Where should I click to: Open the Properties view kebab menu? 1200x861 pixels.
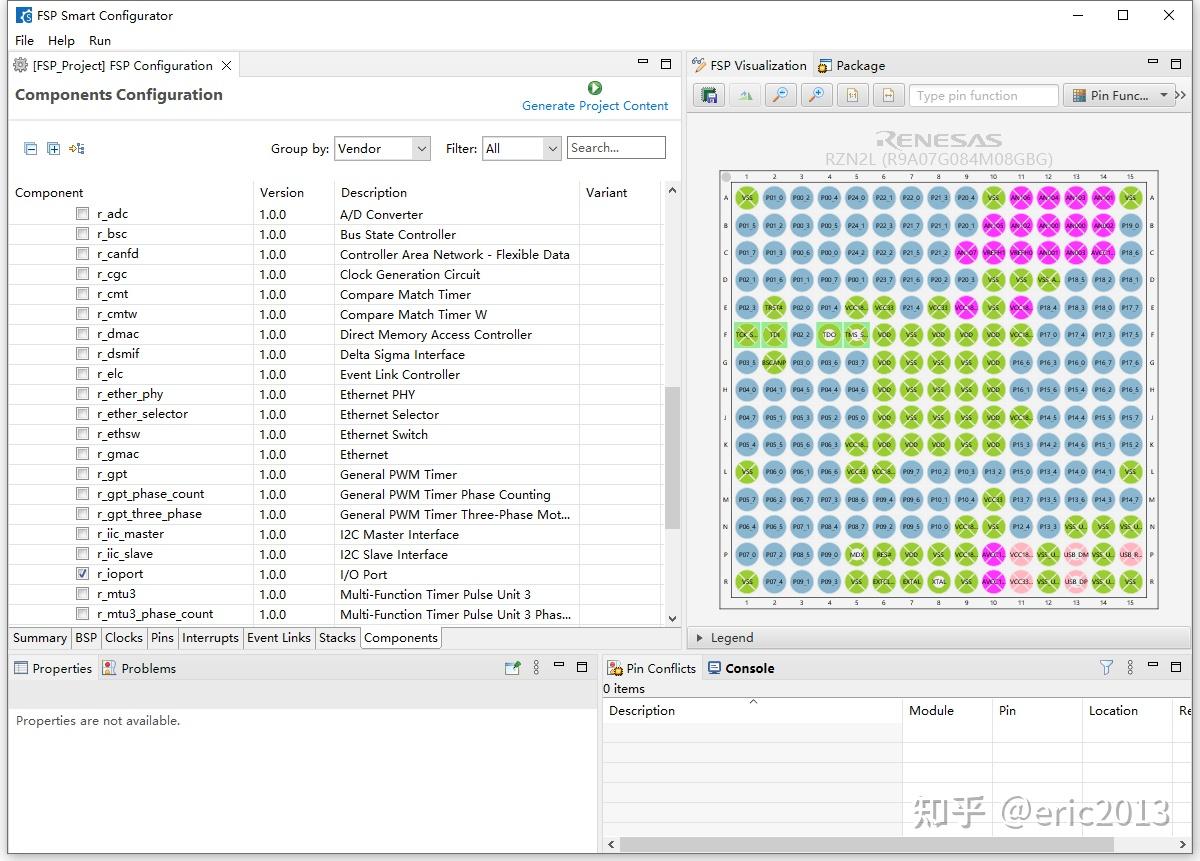(536, 668)
